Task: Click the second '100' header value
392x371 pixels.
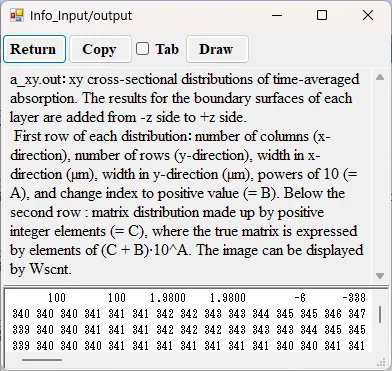Action: [x=117, y=297]
